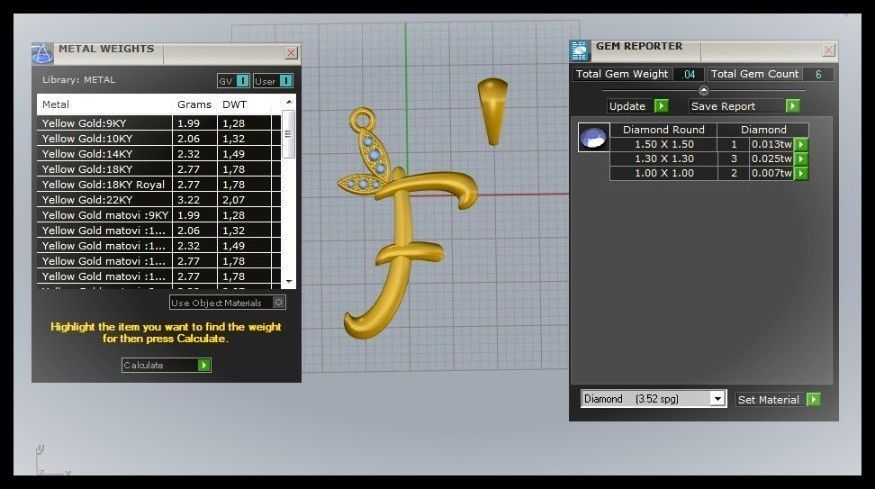Click the metal list scrollbar thumb
Viewport: 875px width, 489px height.
[x=289, y=134]
